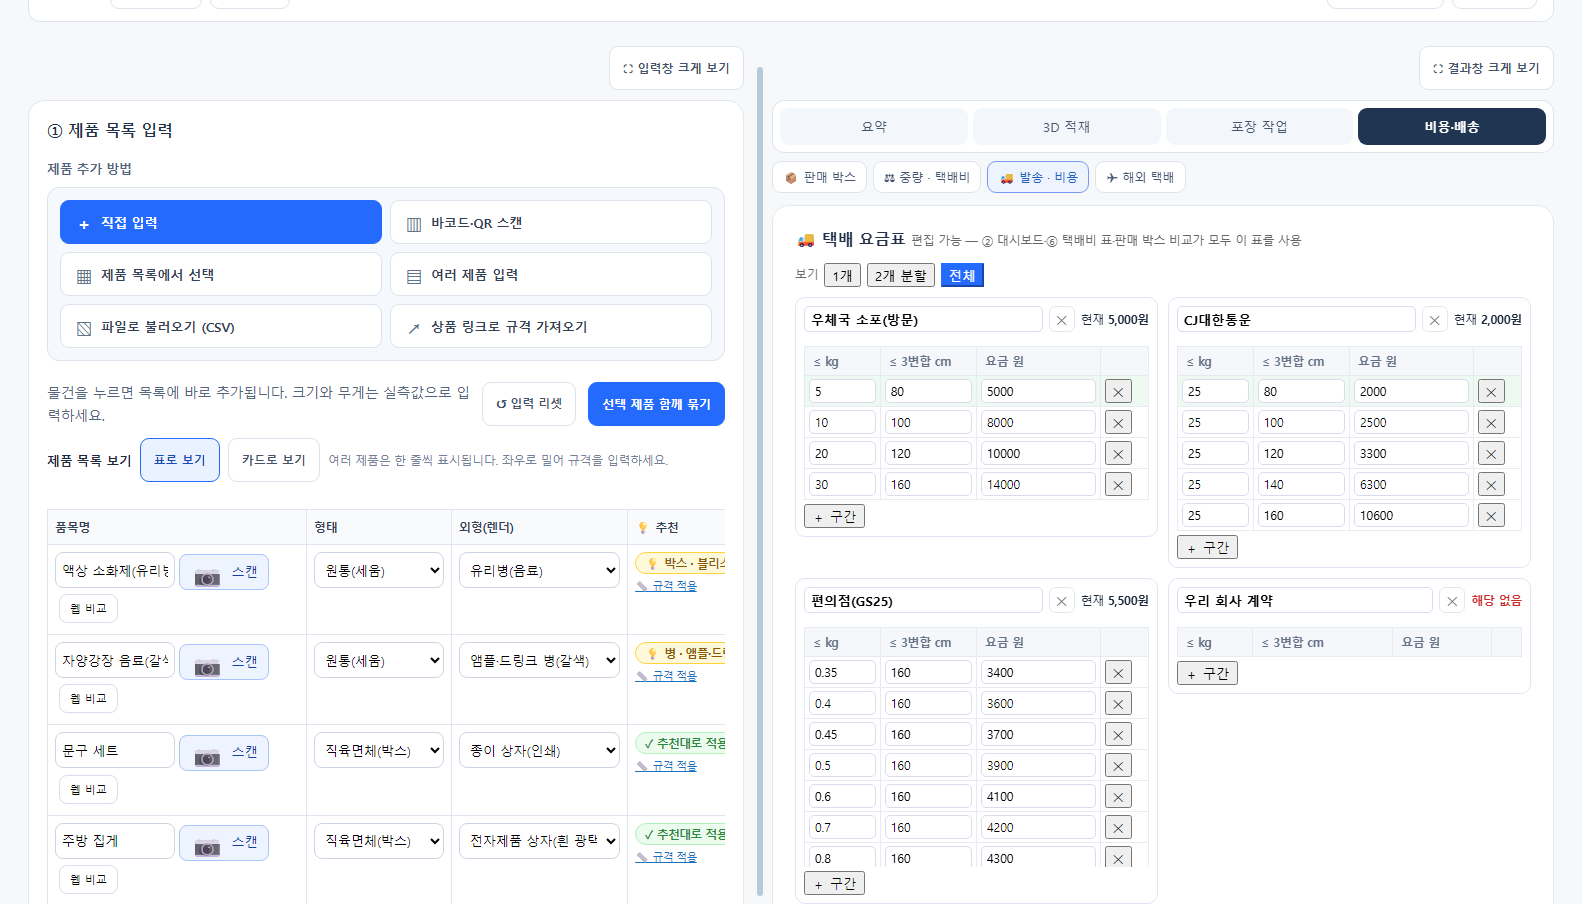The height and width of the screenshot is (904, 1582).
Task: Open 상품 링크로 규격 가져오기
Action: pyautogui.click(x=551, y=326)
